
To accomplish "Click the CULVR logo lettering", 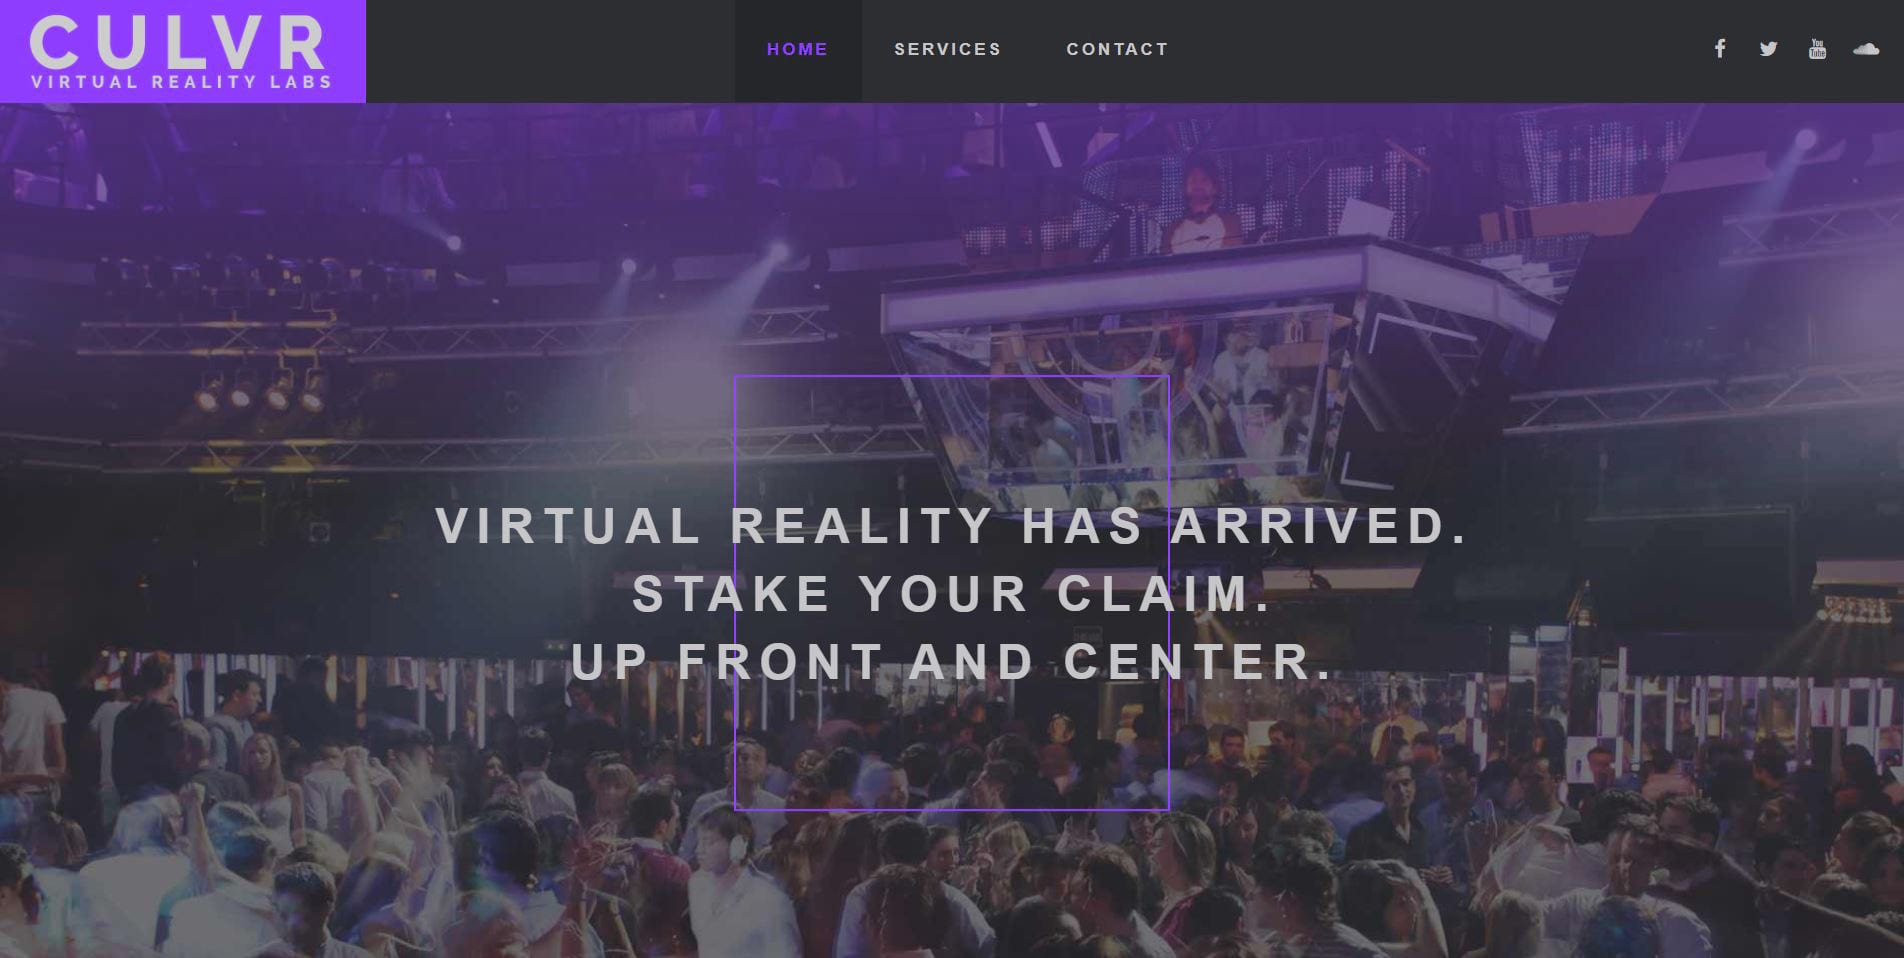I will coord(178,44).
